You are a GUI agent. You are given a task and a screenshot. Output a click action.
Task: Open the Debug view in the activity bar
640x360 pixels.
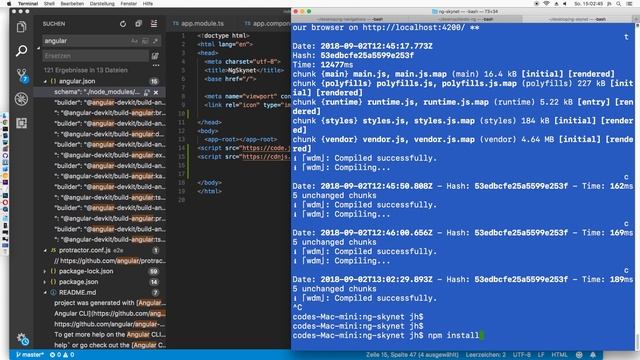21,99
